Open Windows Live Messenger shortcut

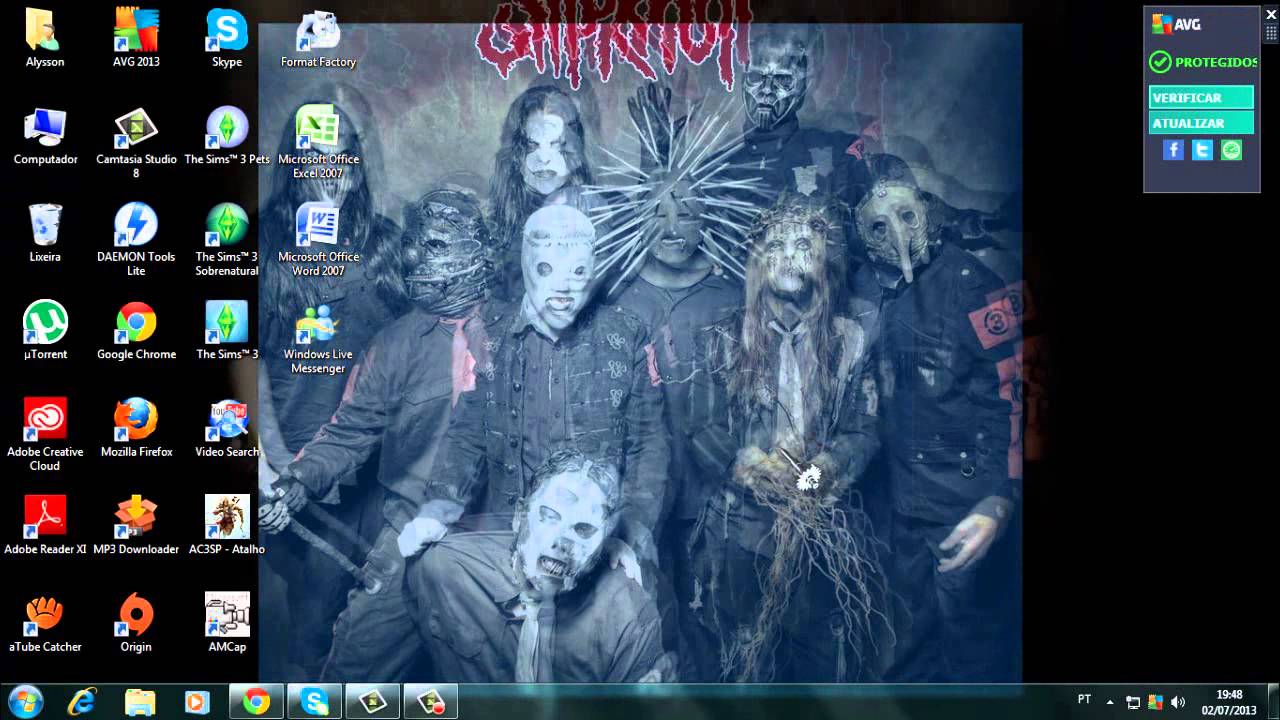[x=318, y=338]
